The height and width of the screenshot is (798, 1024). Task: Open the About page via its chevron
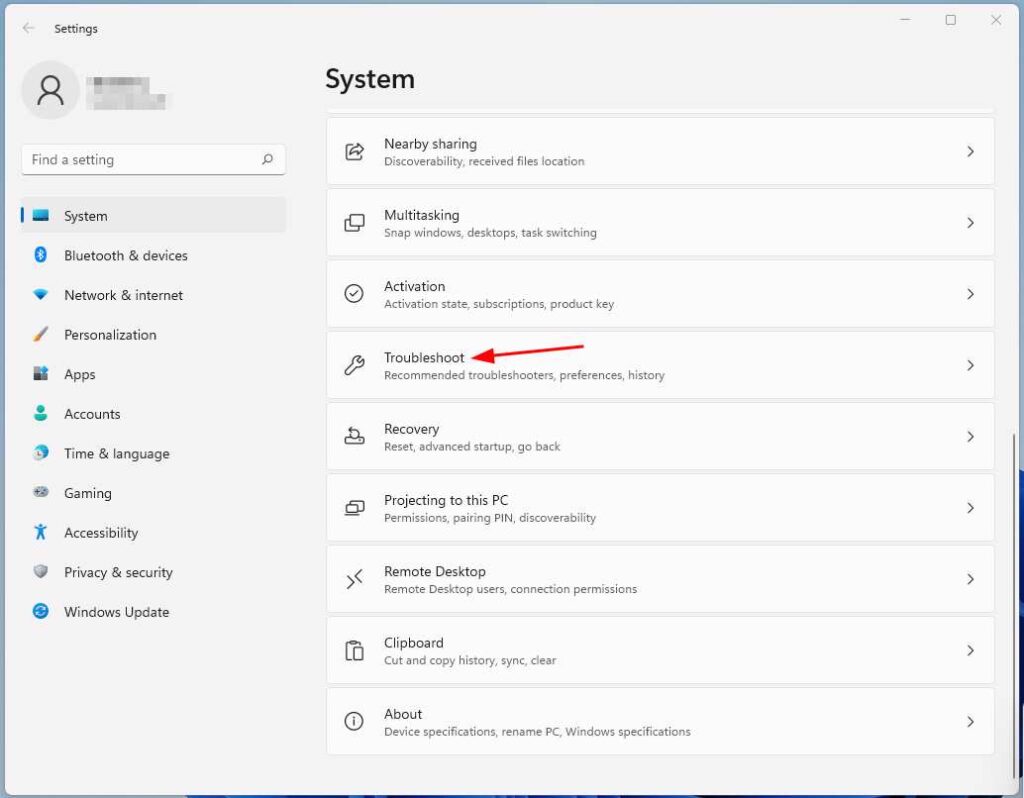coord(970,721)
